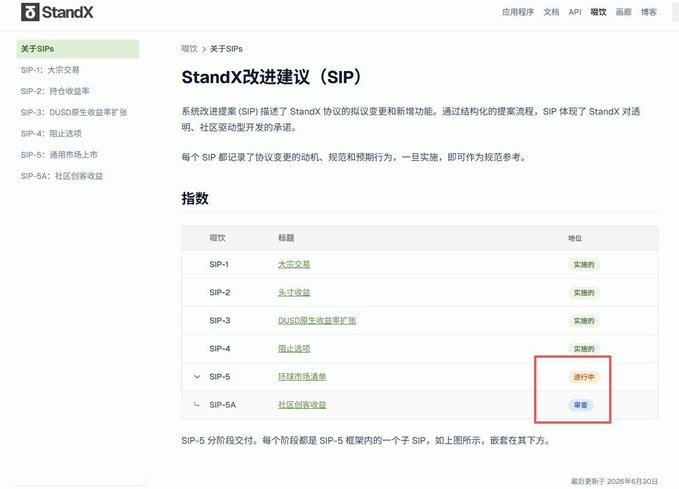Open the 应用程序 nav item
This screenshot has height=489, width=679.
coord(518,12)
